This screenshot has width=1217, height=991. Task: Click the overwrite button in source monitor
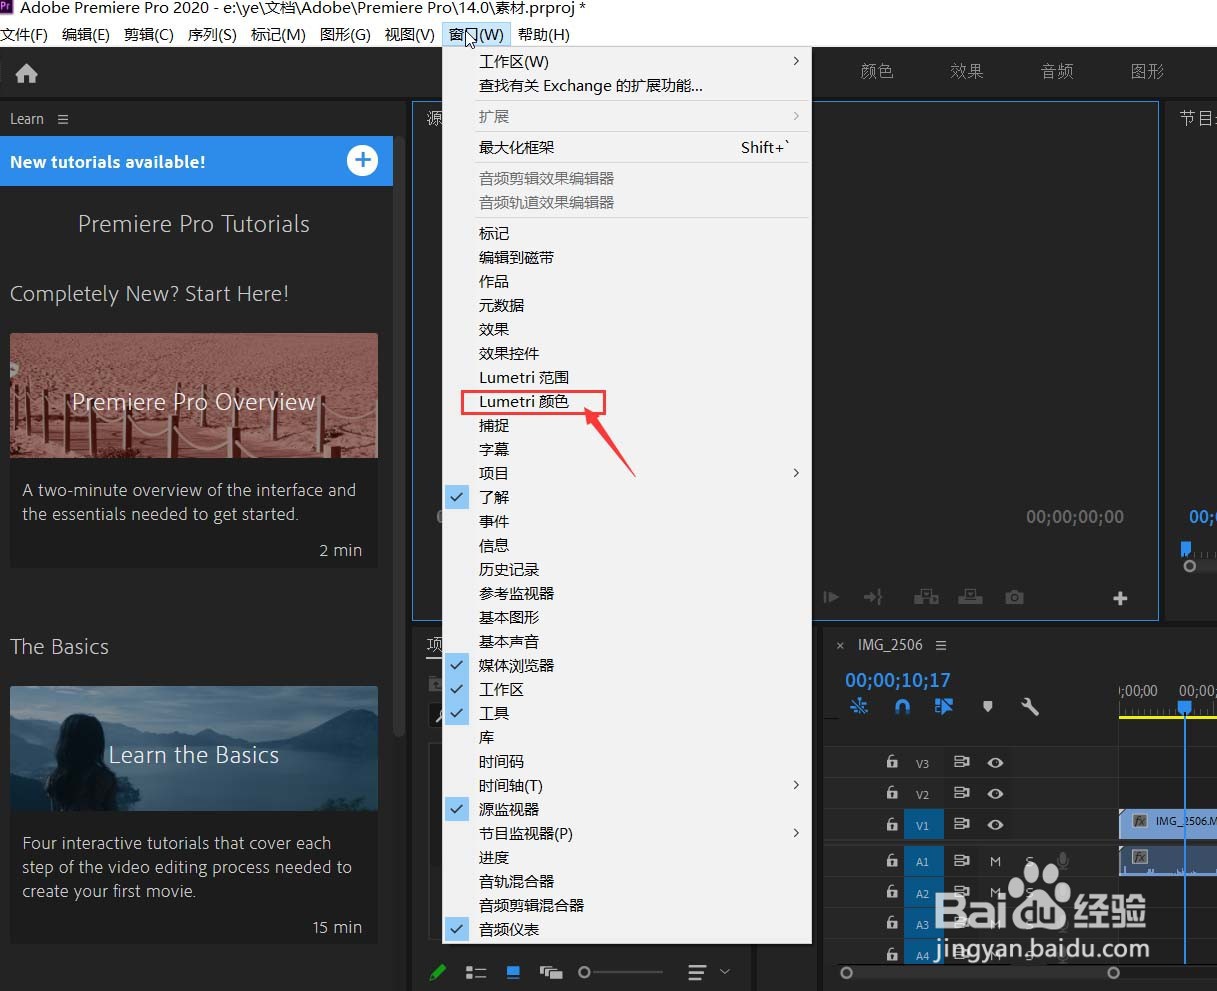point(970,597)
